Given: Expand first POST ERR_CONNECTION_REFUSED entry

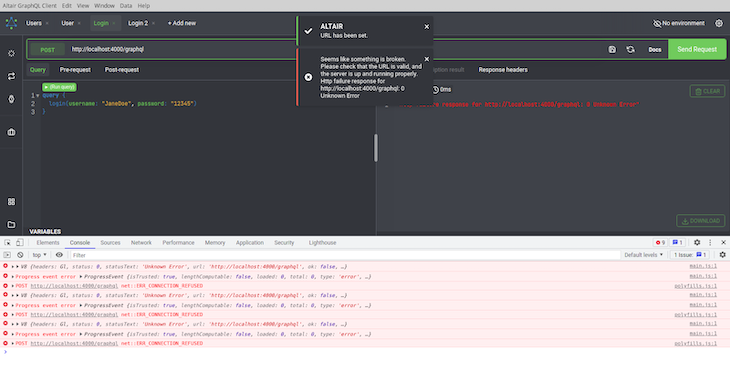Looking at the screenshot, I should (13, 286).
